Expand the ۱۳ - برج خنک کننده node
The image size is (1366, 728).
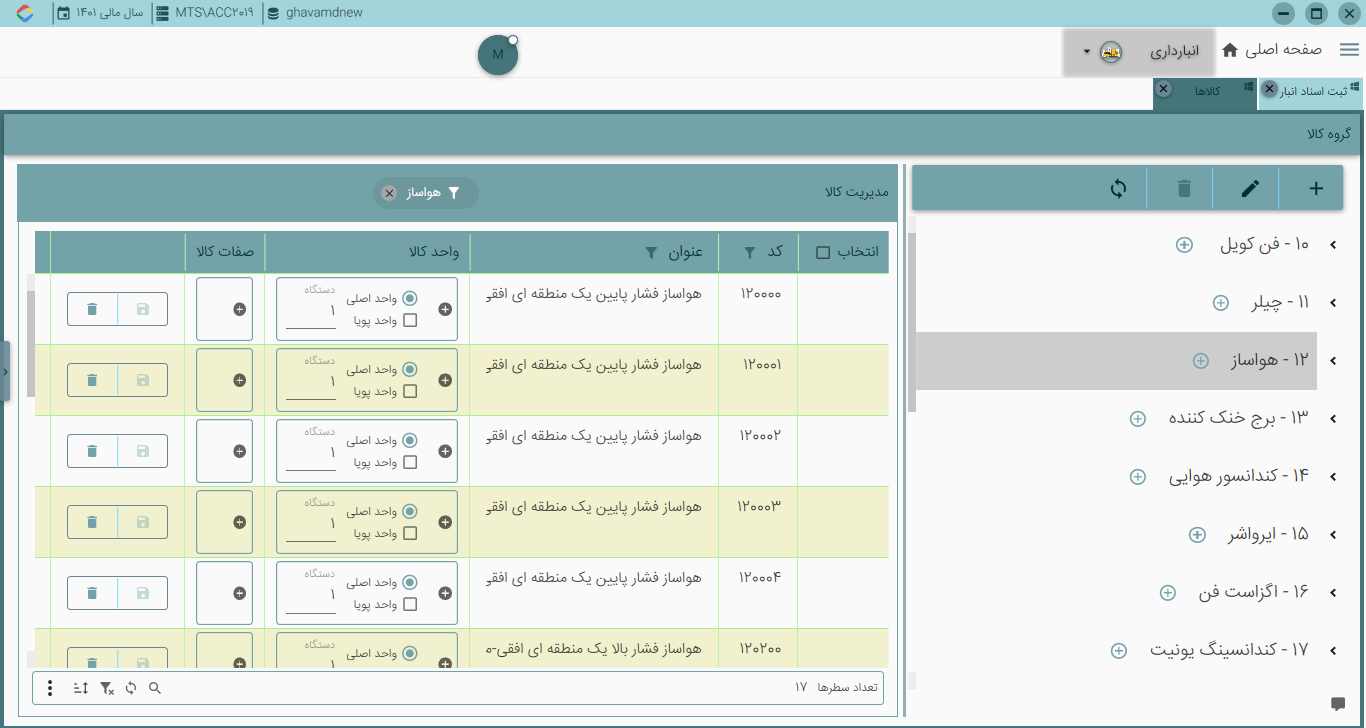click(1333, 419)
